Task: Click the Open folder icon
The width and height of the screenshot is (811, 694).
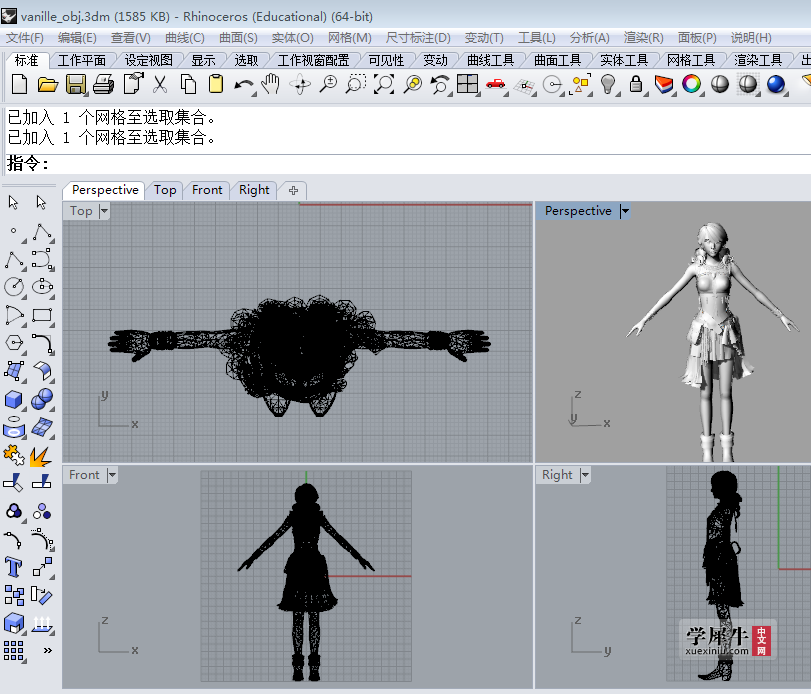Action: click(x=48, y=84)
